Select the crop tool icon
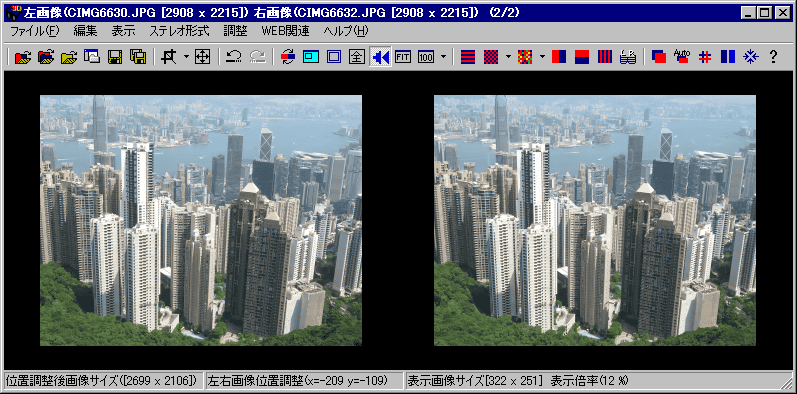Image resolution: width=797 pixels, height=394 pixels. (167, 57)
